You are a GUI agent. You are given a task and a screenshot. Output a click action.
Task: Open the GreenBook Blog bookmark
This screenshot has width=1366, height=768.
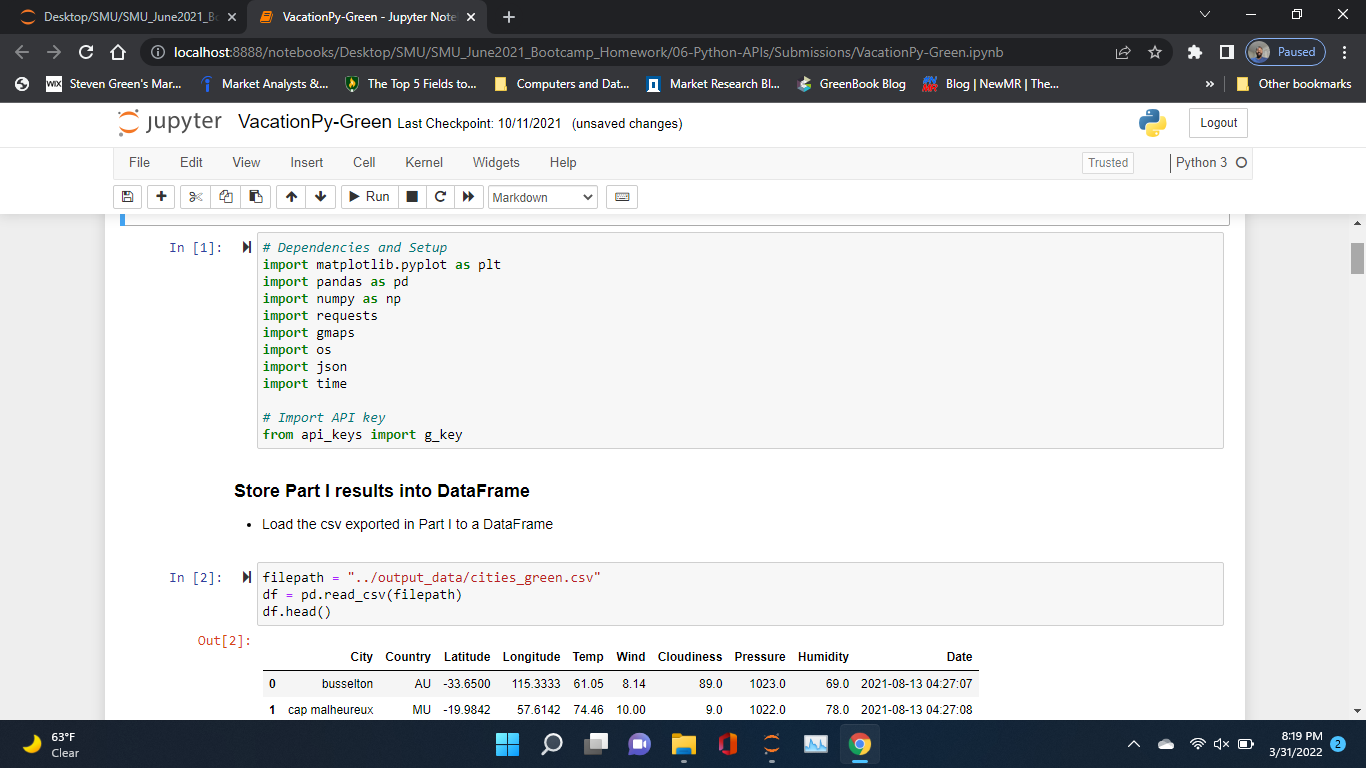coord(851,84)
